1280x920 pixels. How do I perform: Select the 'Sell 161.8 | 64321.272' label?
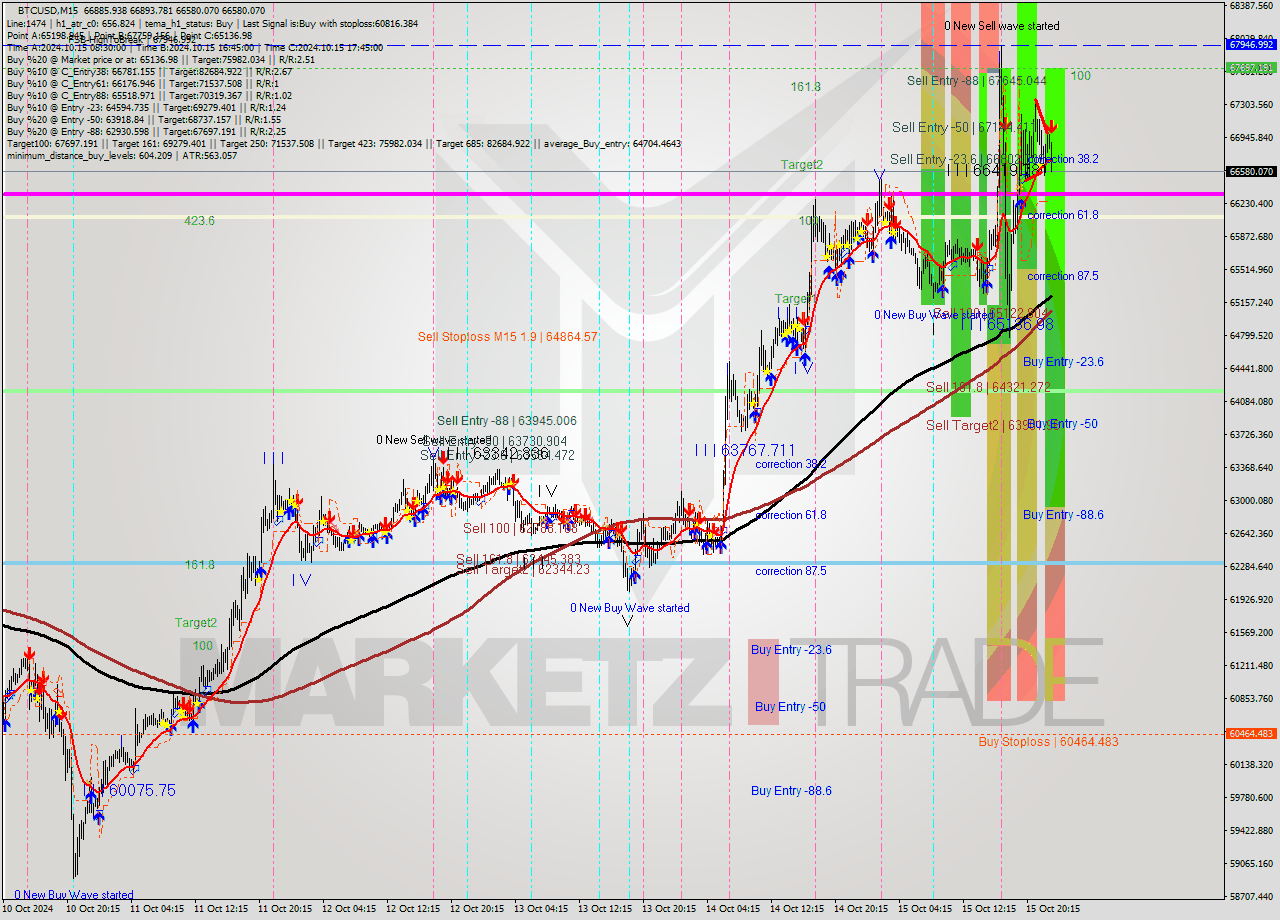(988, 387)
